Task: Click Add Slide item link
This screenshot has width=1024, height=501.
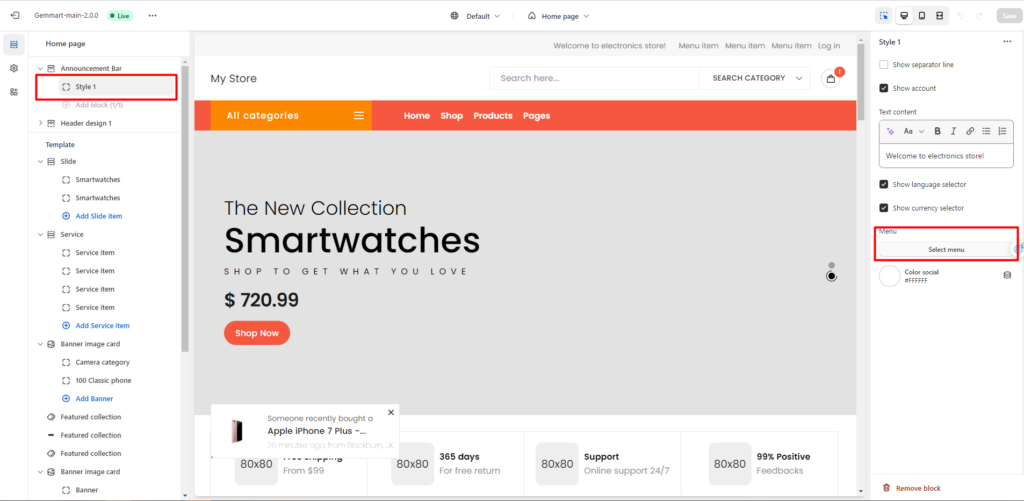Action: point(99,216)
